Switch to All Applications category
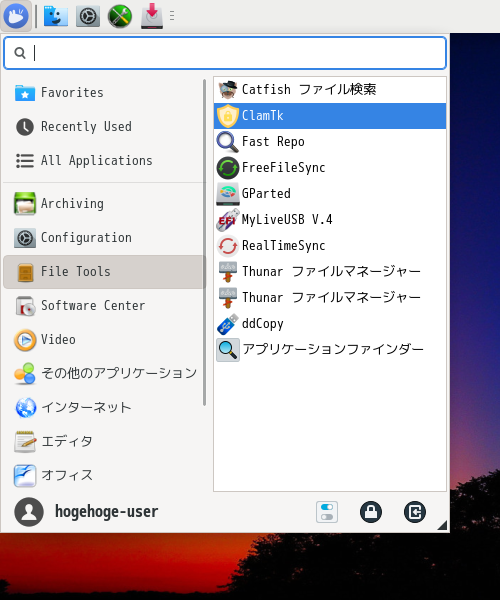The width and height of the screenshot is (500, 600). 103,161
